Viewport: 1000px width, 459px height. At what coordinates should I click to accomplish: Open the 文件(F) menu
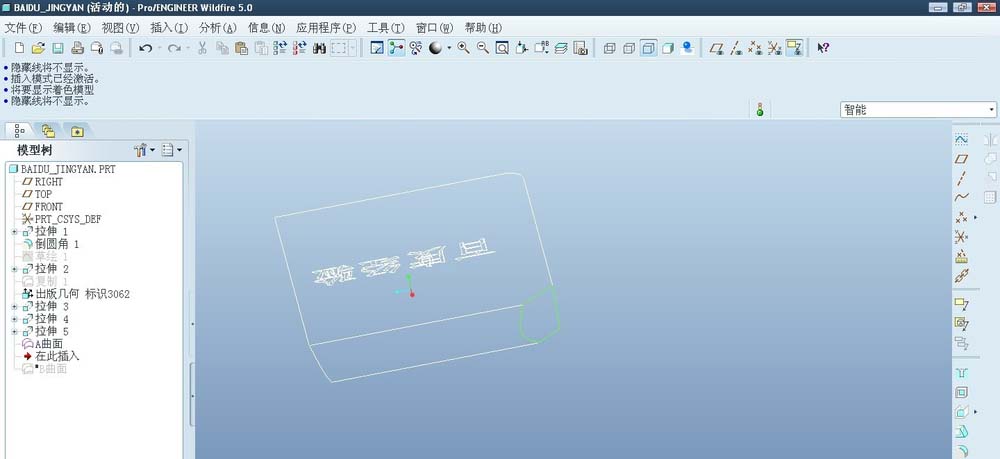(x=23, y=27)
